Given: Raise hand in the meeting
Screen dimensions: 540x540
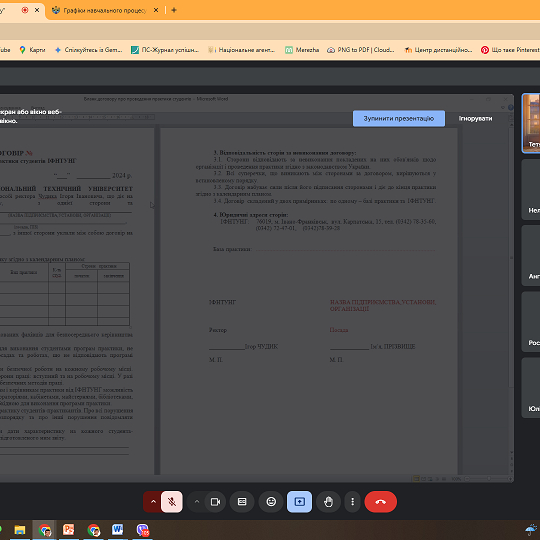Looking at the screenshot, I should [329, 502].
